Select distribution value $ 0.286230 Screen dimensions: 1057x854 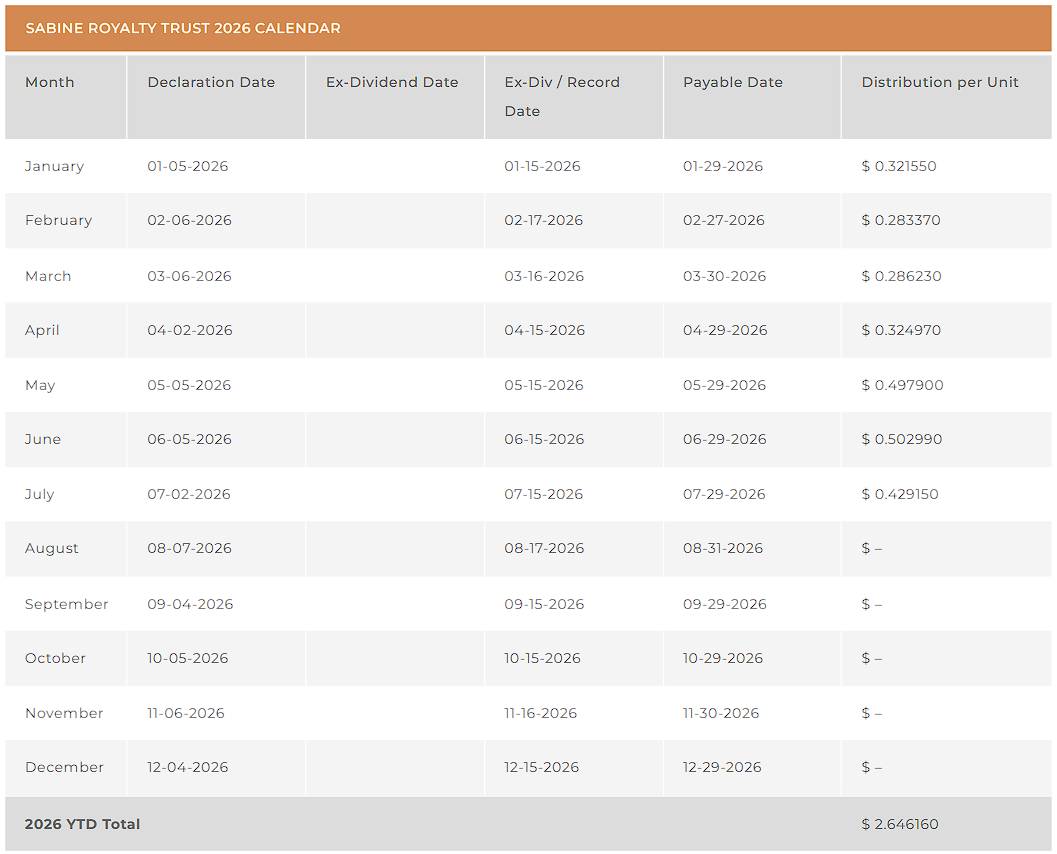(902, 276)
